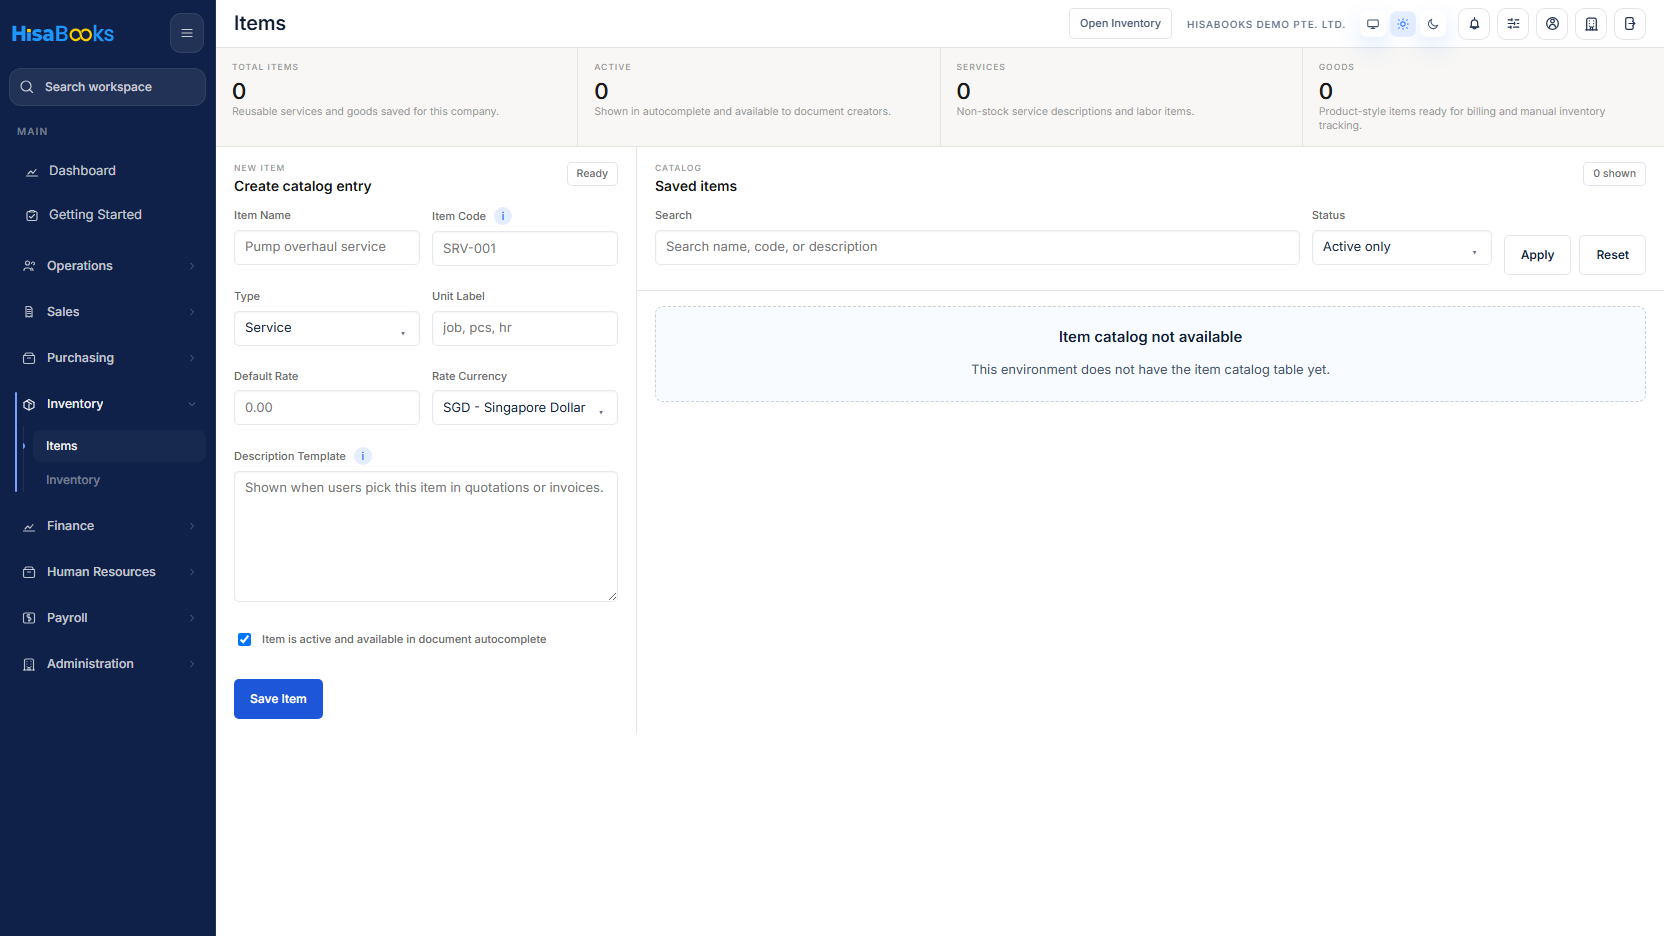The image size is (1664, 936).
Task: Click the Getting Started sidebar icon
Action: tap(32, 215)
